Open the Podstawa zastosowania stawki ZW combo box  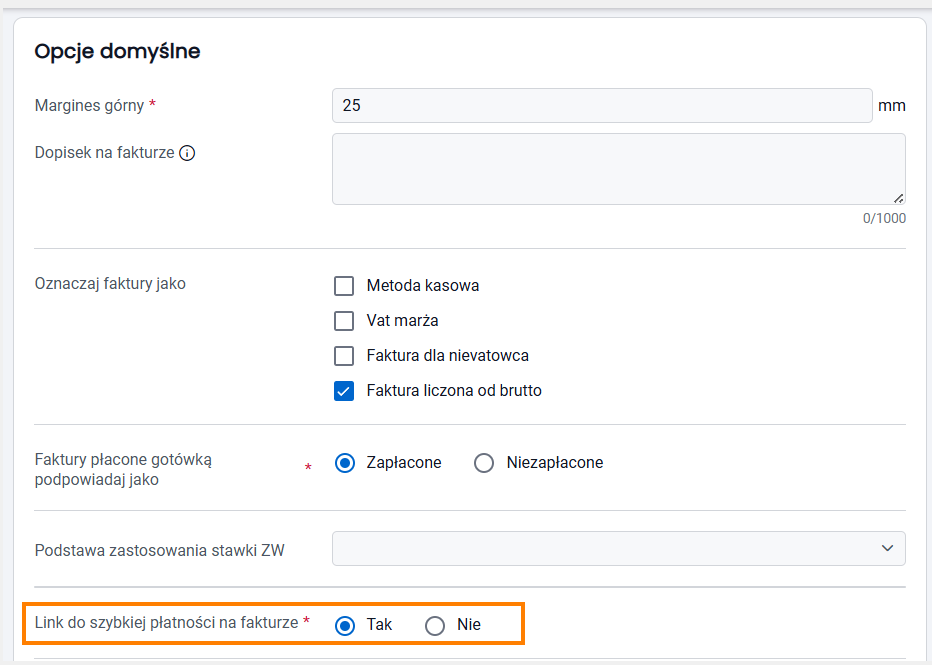point(619,549)
